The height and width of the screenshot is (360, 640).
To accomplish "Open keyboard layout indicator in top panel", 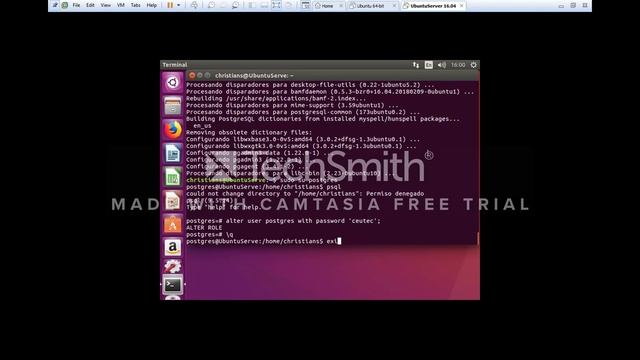I will point(429,65).
